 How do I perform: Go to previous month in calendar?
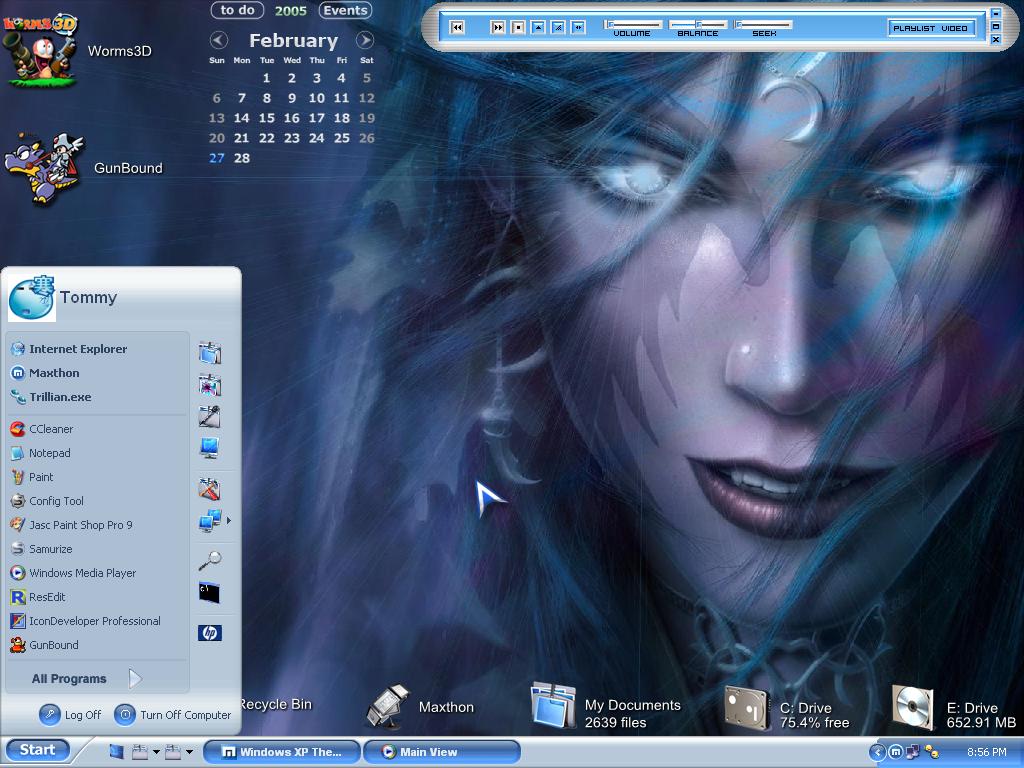pos(219,40)
